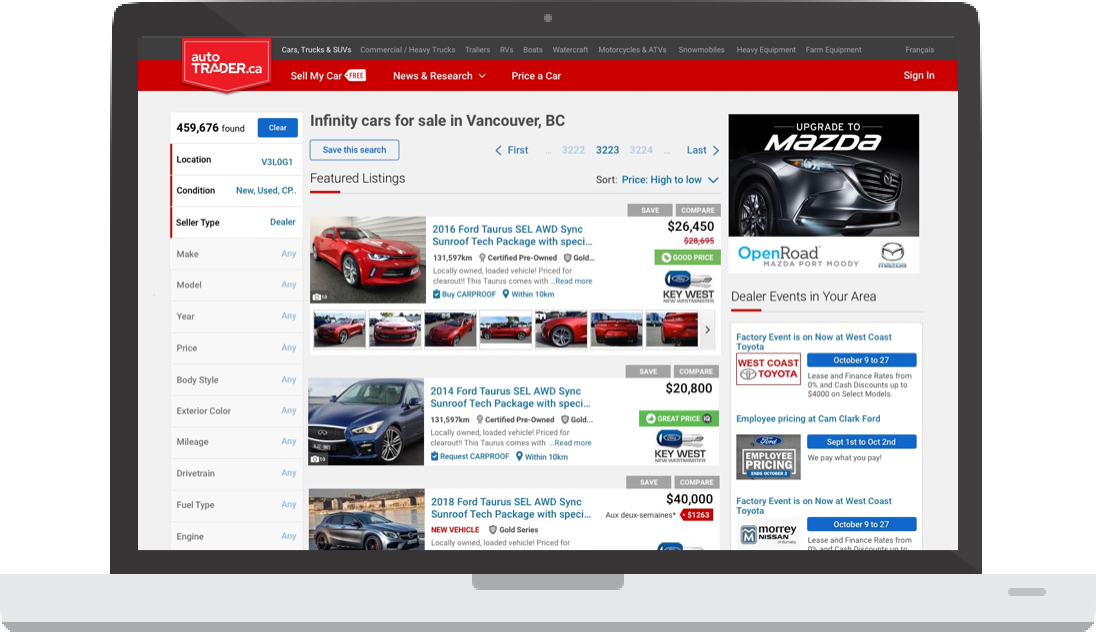
Task: Open the Sort Price High to low dropdown
Action: [x=670, y=180]
